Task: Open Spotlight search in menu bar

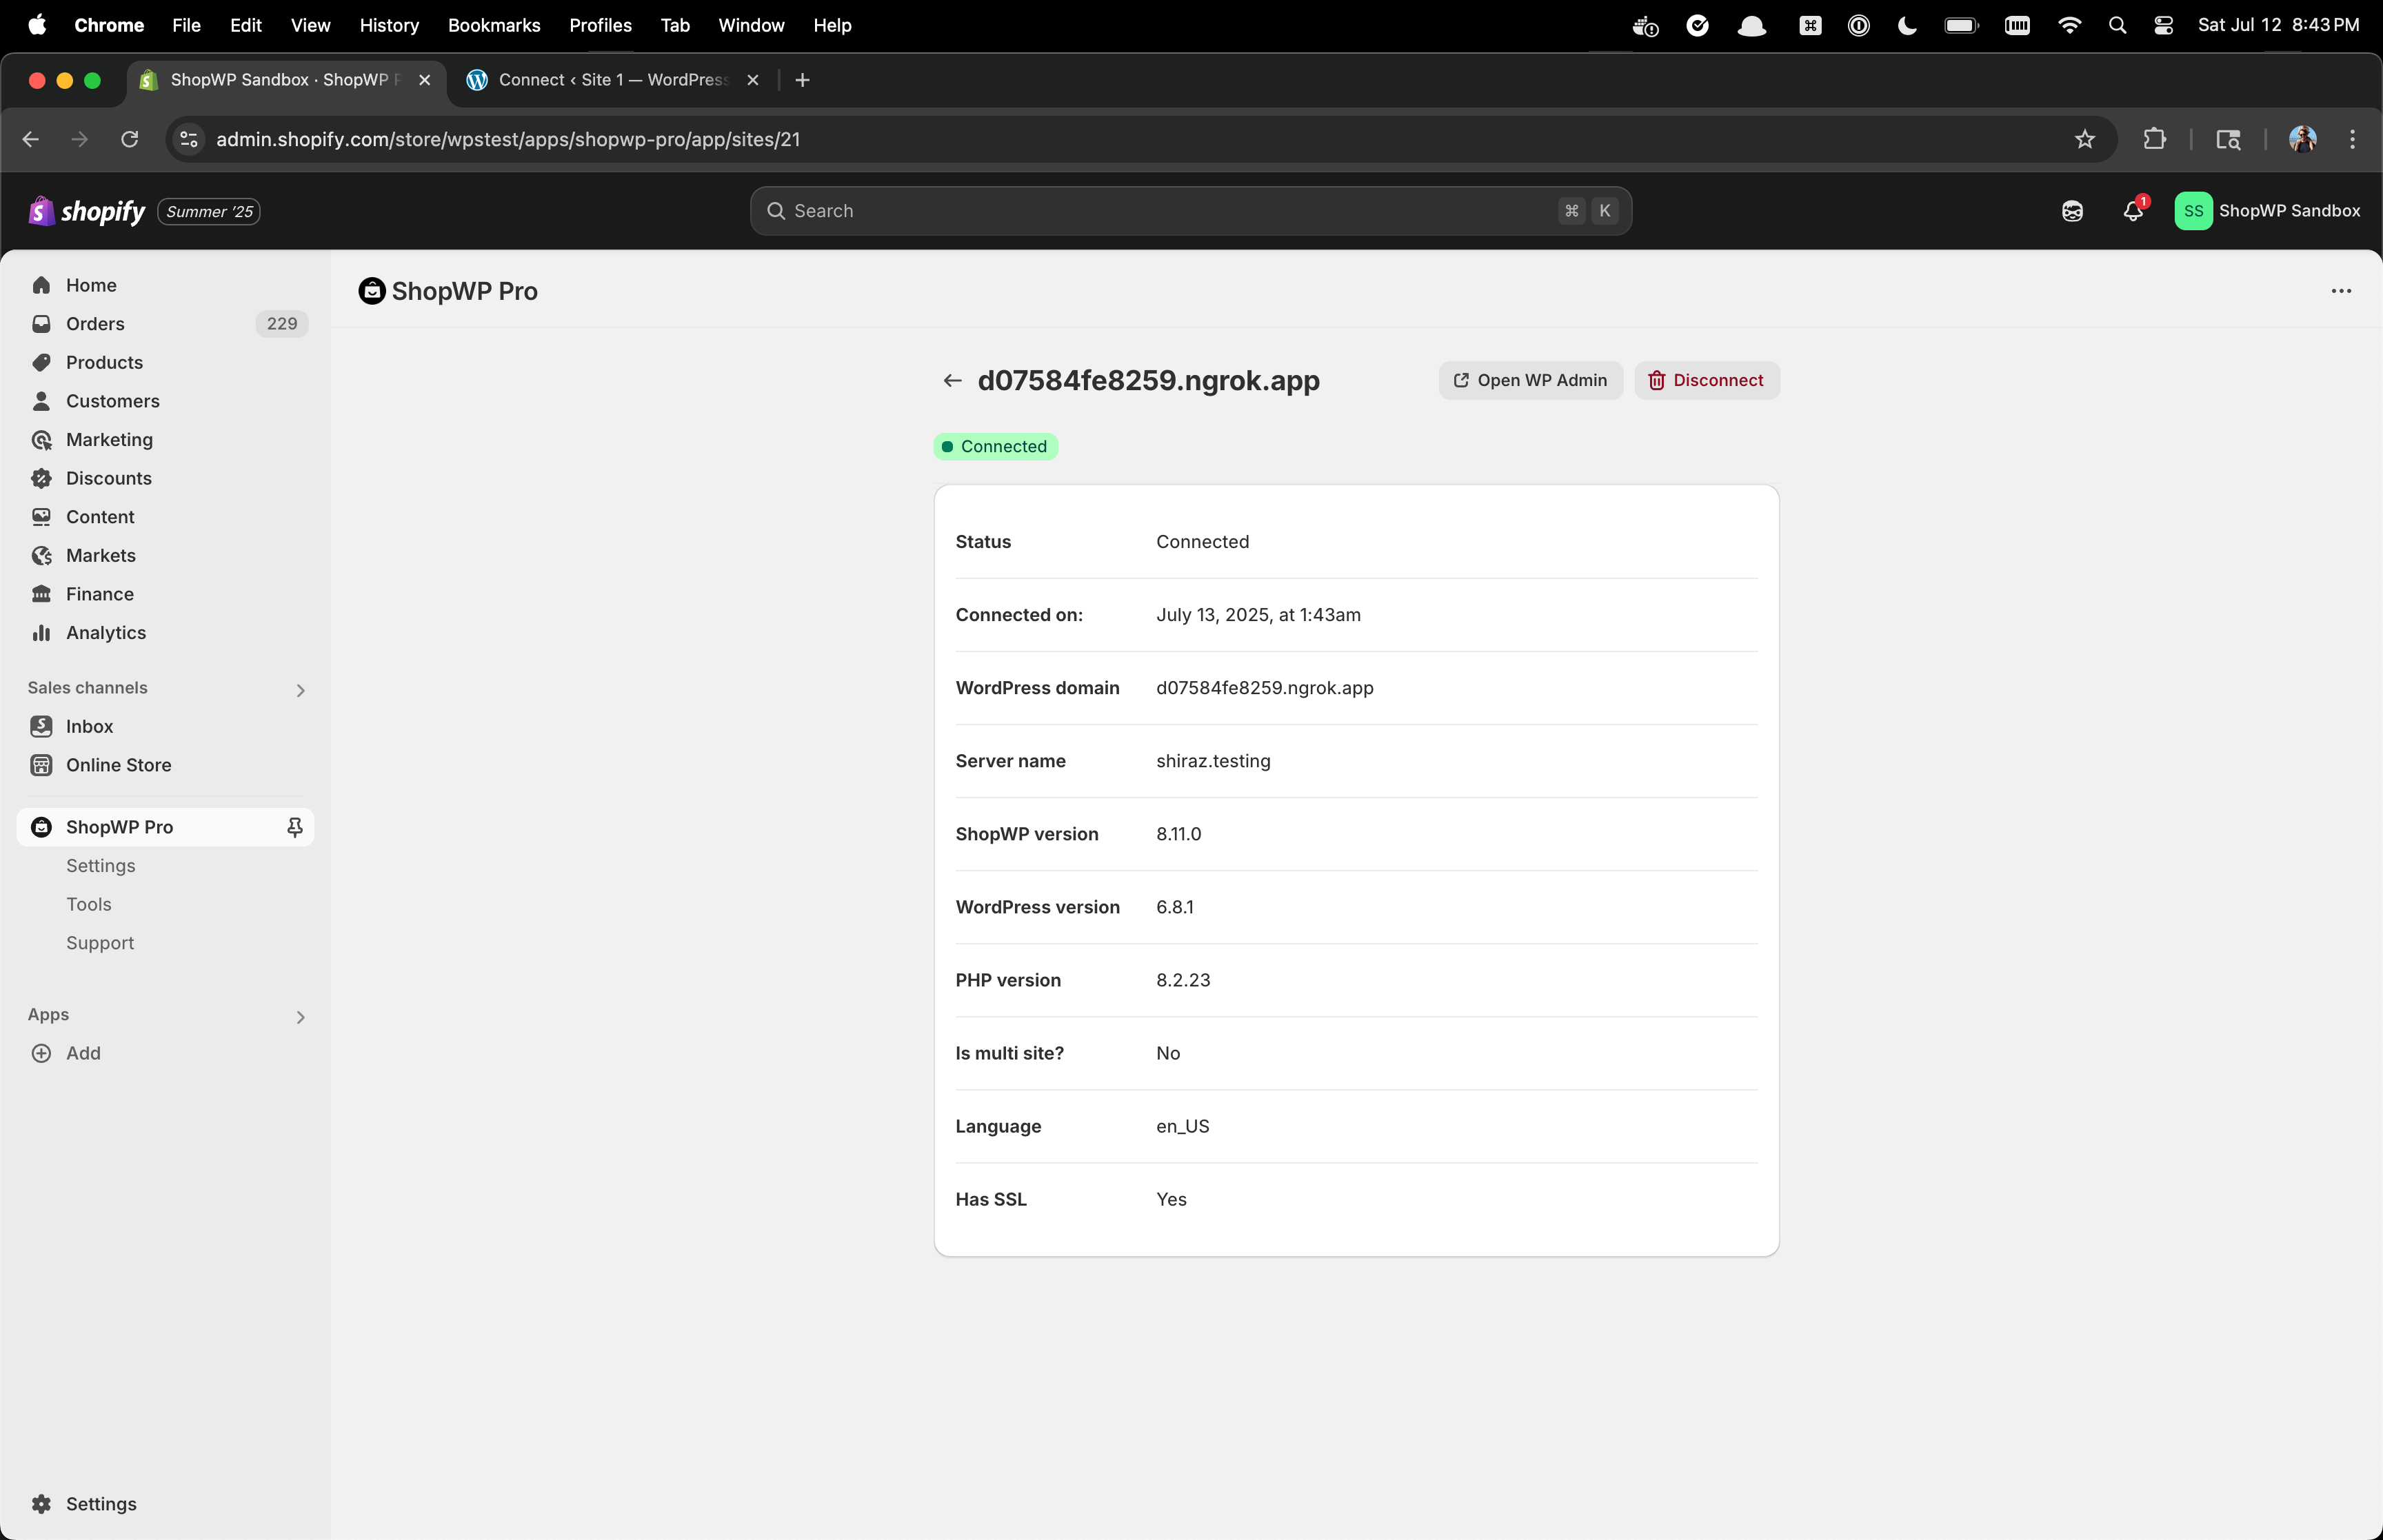Action: click(2117, 25)
